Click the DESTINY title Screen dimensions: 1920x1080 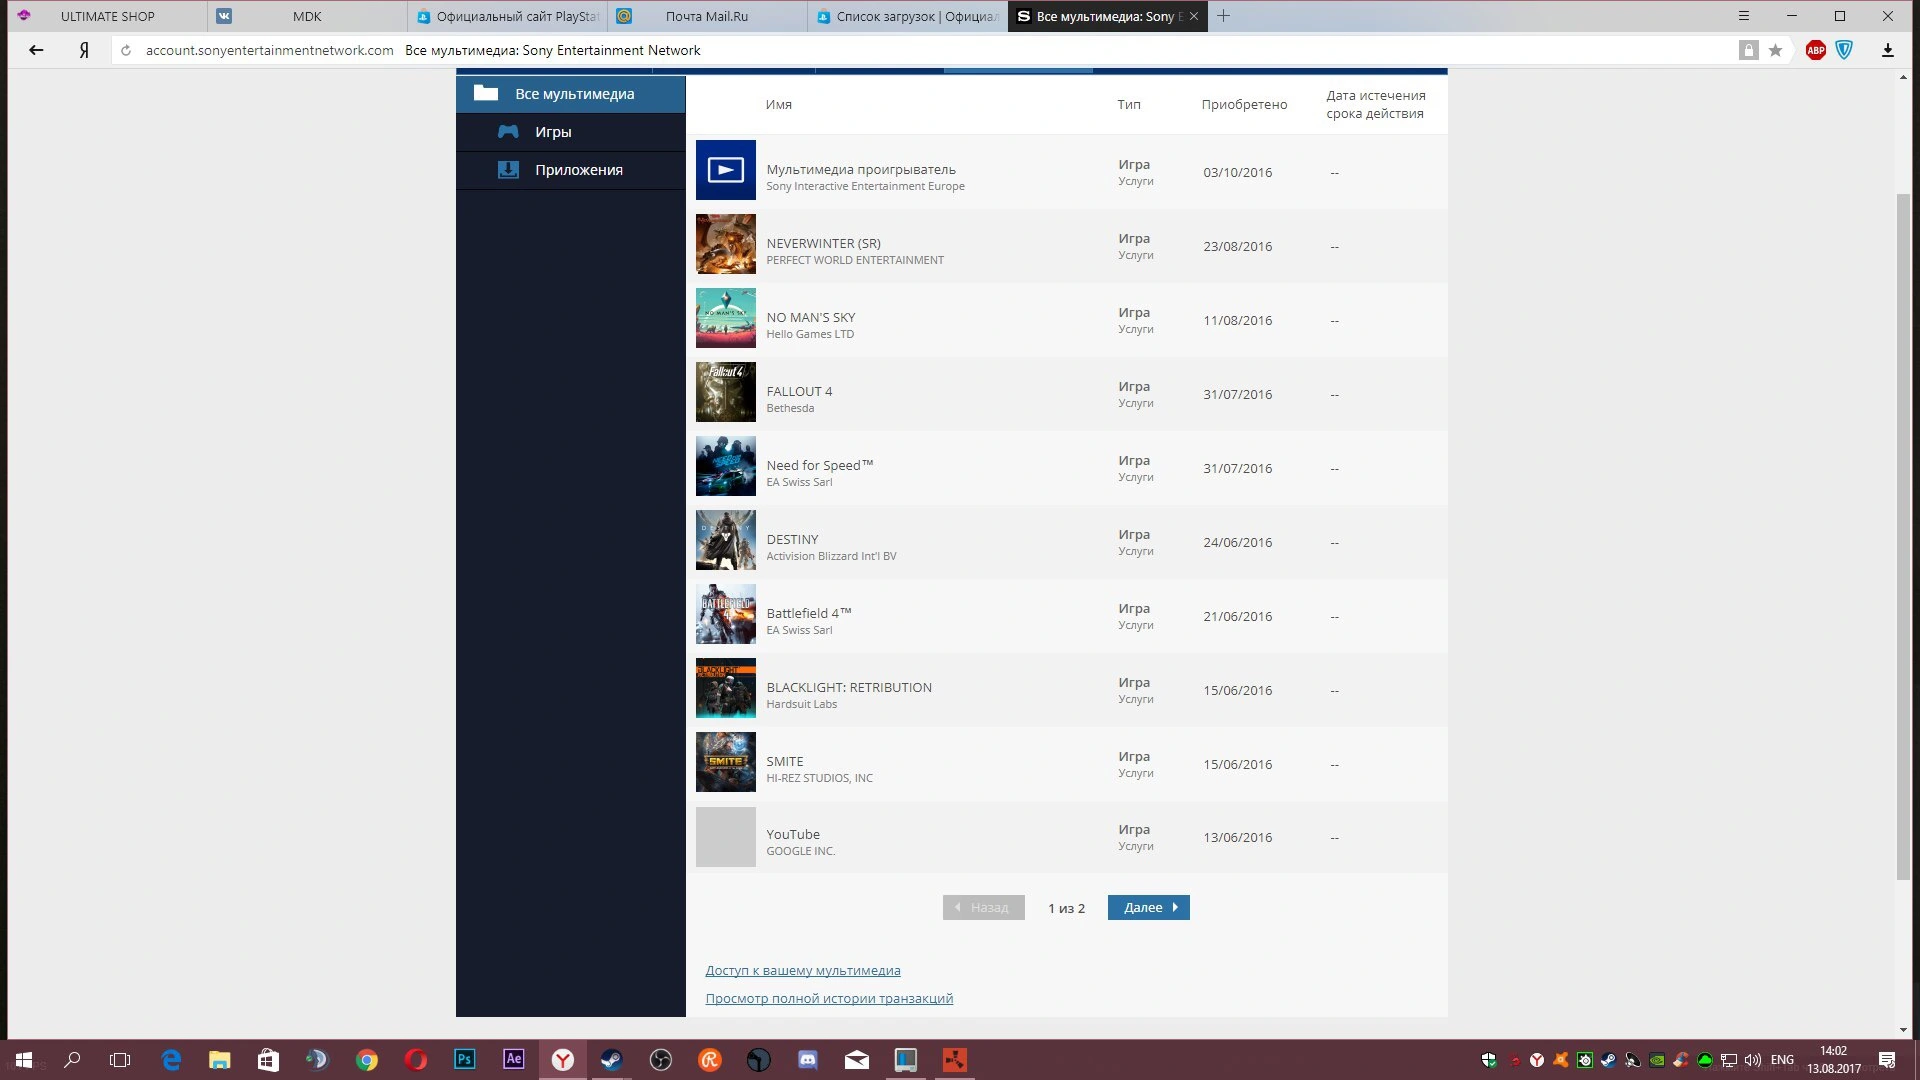point(792,539)
